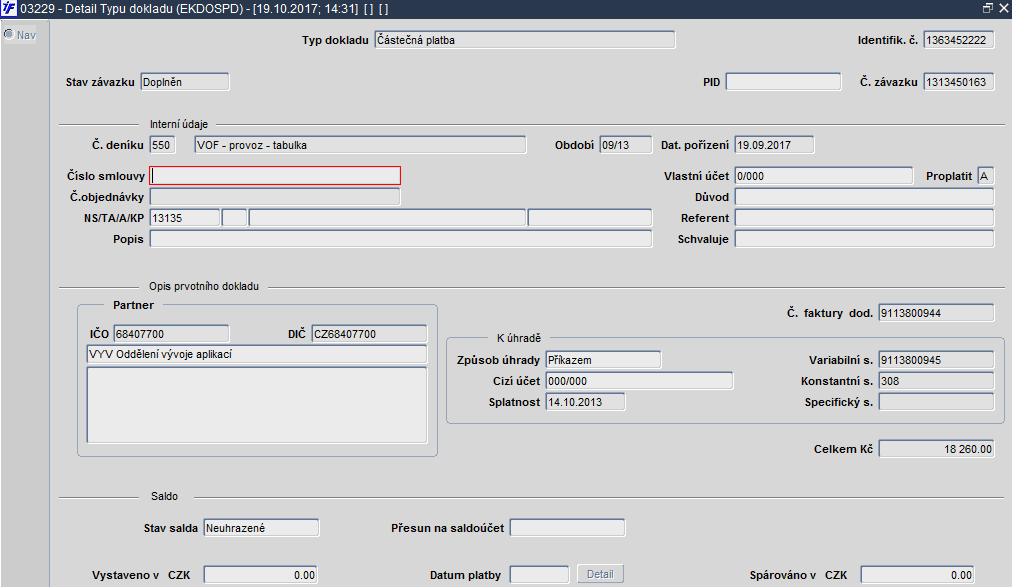The width and height of the screenshot is (1012, 587).
Task: Click the Proplatit field showing A
Action: [986, 176]
